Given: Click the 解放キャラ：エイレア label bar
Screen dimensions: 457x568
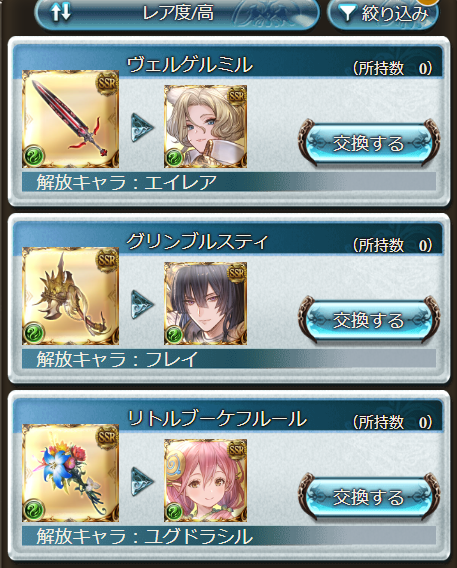Looking at the screenshot, I should [x=229, y=182].
